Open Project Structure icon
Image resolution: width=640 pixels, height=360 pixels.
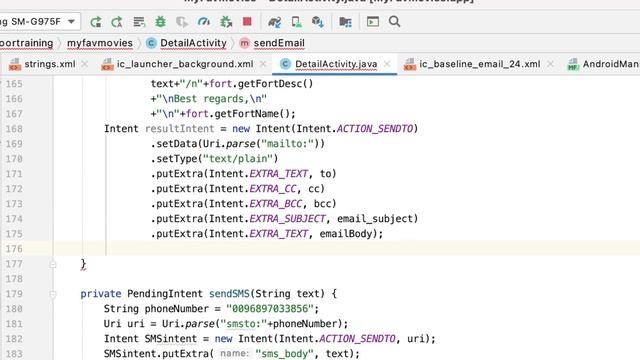pyautogui.click(x=345, y=22)
